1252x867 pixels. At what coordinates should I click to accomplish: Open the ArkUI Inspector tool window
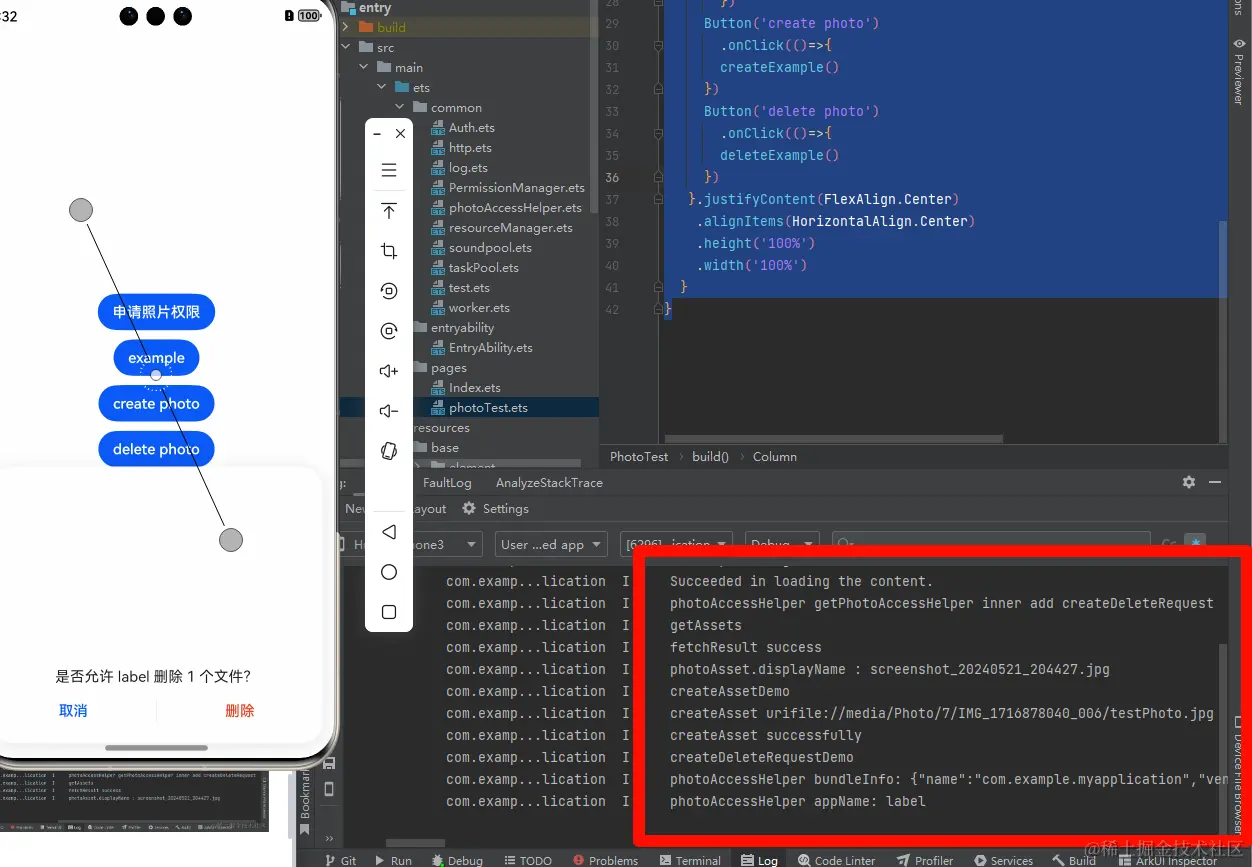pyautogui.click(x=1169, y=860)
